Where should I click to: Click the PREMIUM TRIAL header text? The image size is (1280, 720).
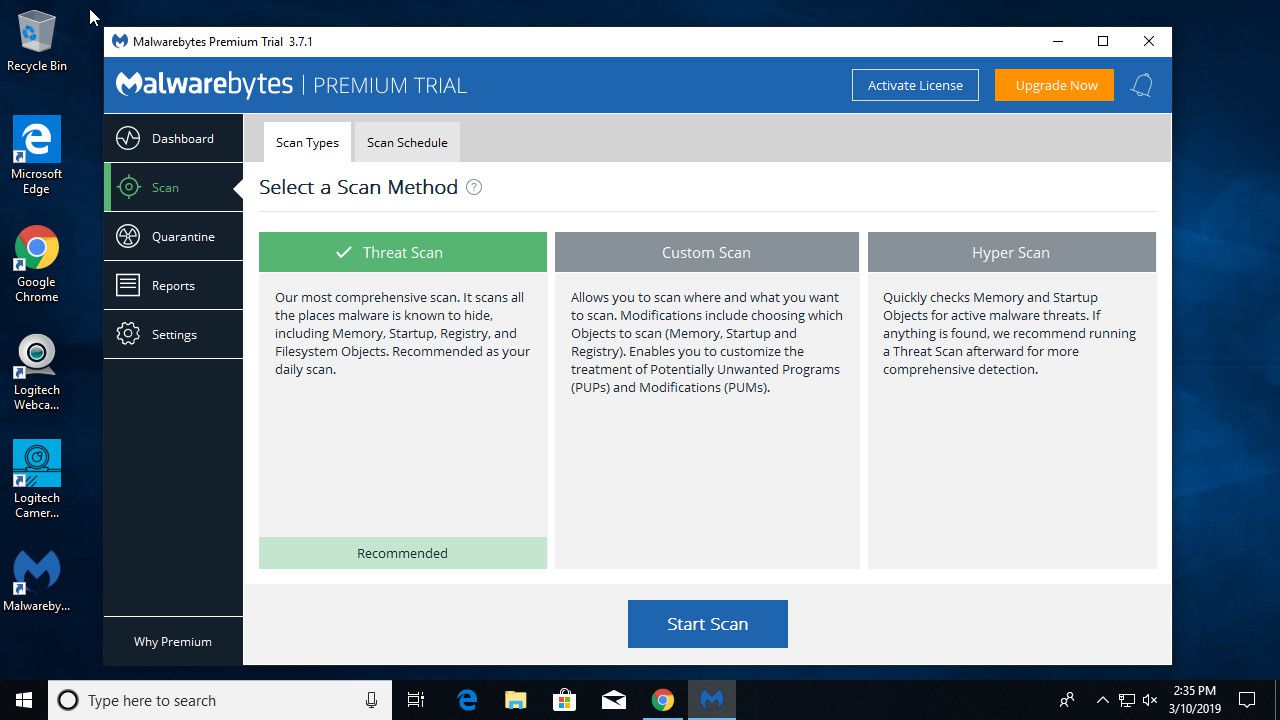tap(390, 85)
